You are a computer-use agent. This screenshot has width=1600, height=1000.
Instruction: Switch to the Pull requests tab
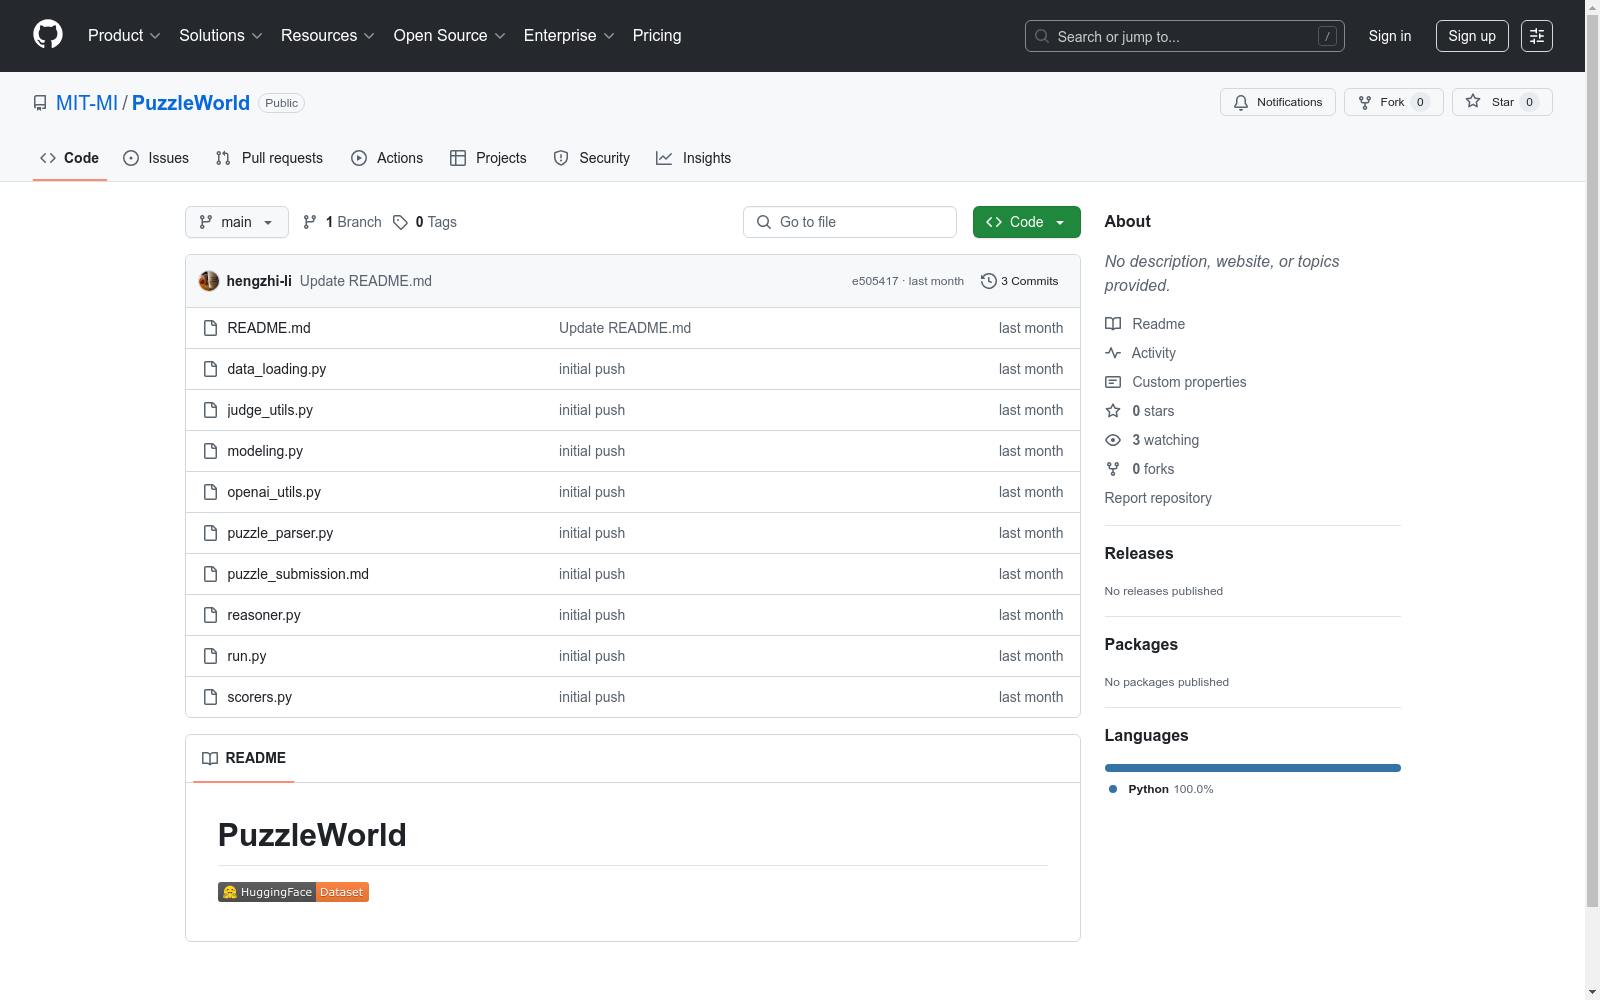click(x=269, y=158)
